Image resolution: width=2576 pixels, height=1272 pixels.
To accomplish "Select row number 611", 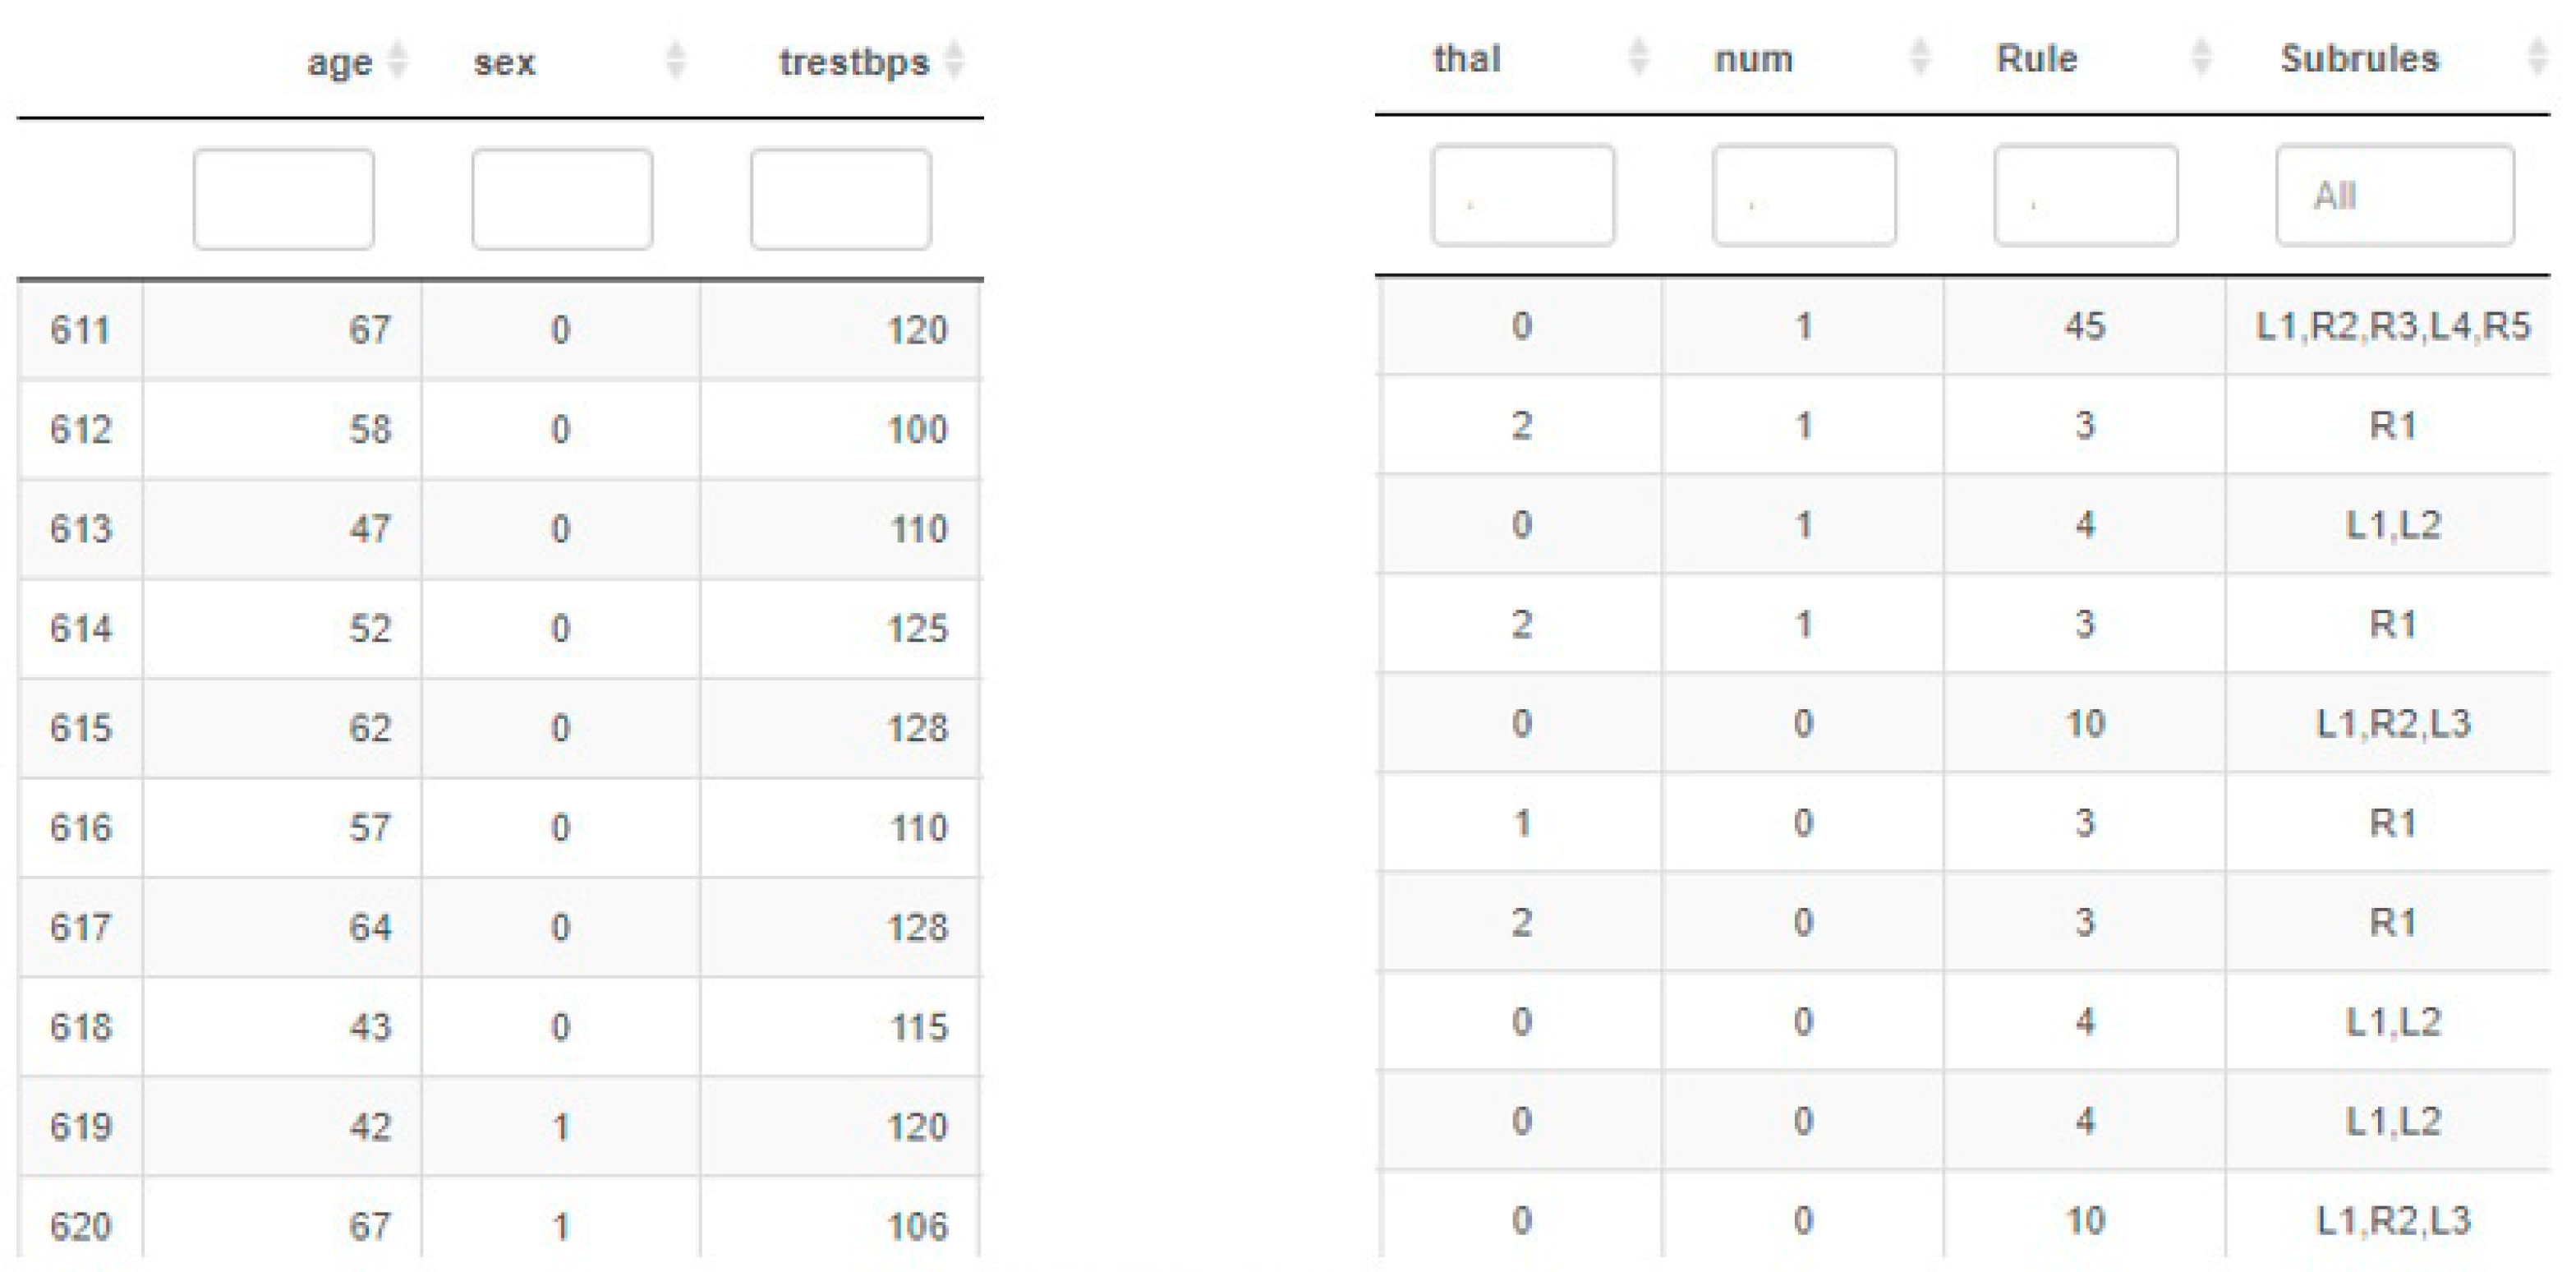I will pyautogui.click(x=80, y=330).
